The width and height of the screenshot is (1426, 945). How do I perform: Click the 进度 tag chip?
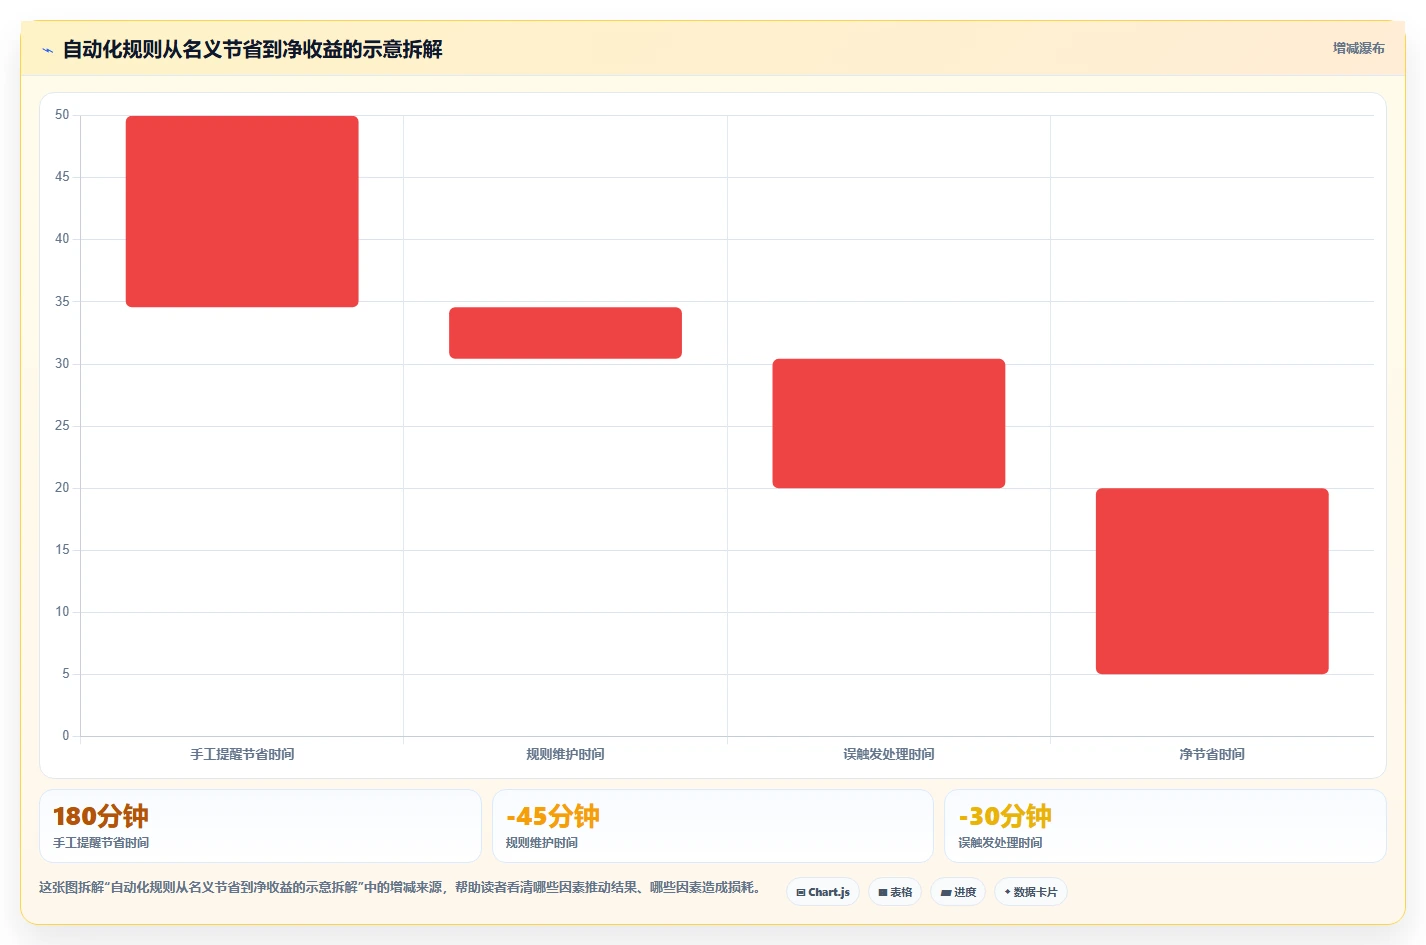958,892
